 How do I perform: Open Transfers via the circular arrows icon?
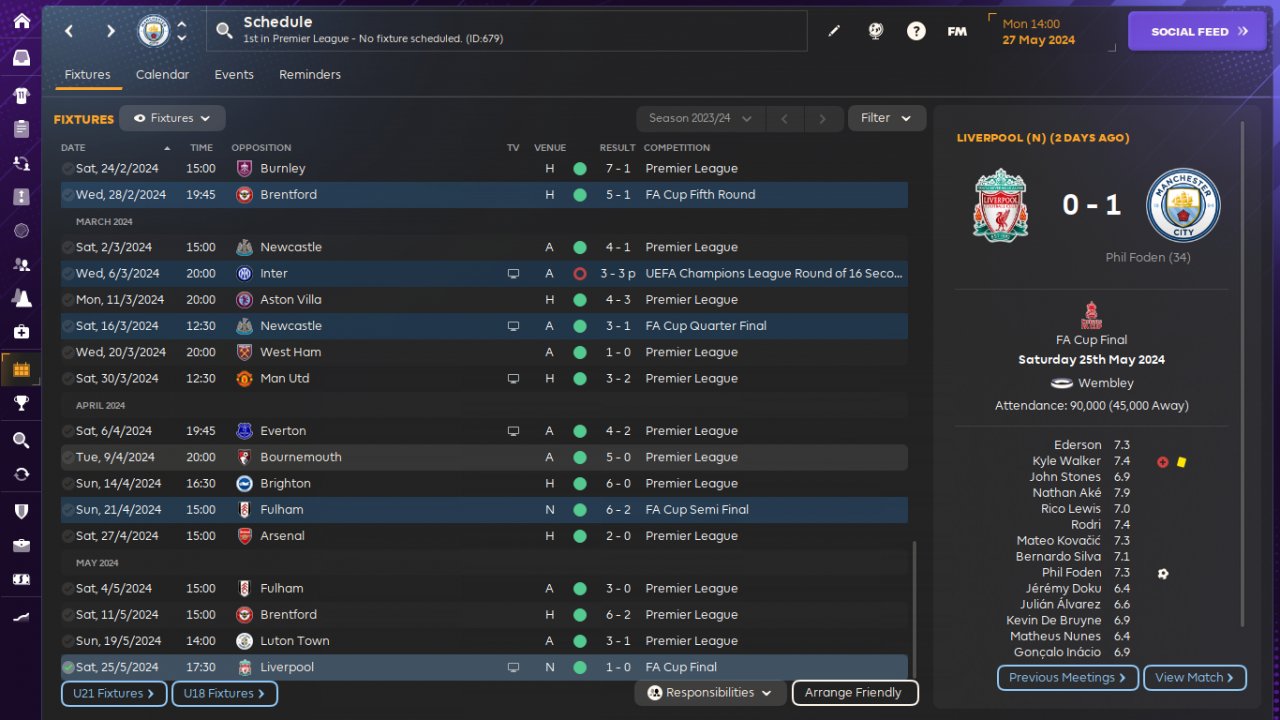(21, 474)
